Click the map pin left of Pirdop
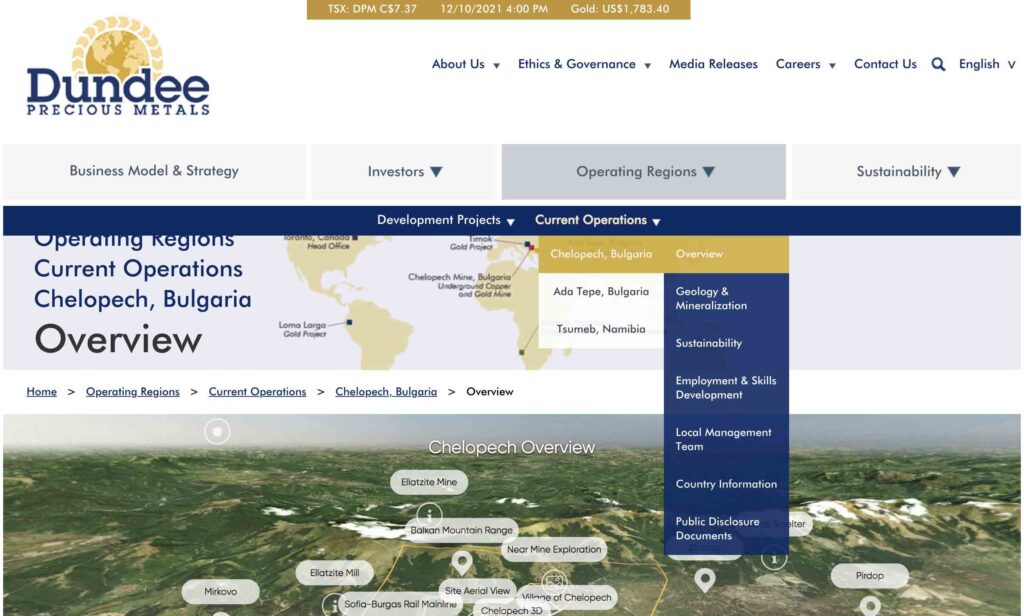1024x616 pixels. coord(705,580)
